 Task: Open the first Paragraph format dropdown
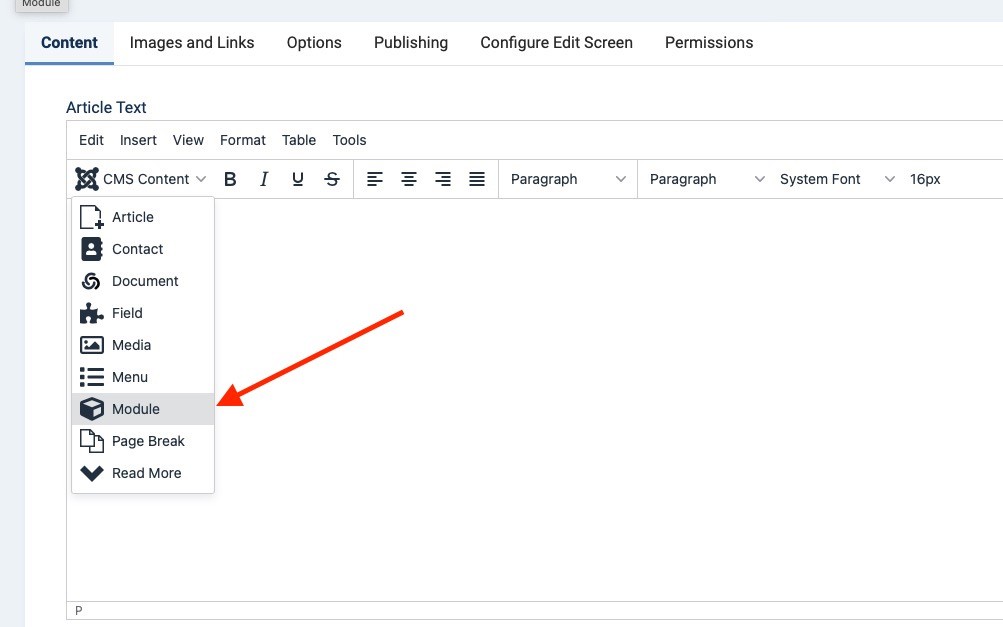click(x=567, y=179)
